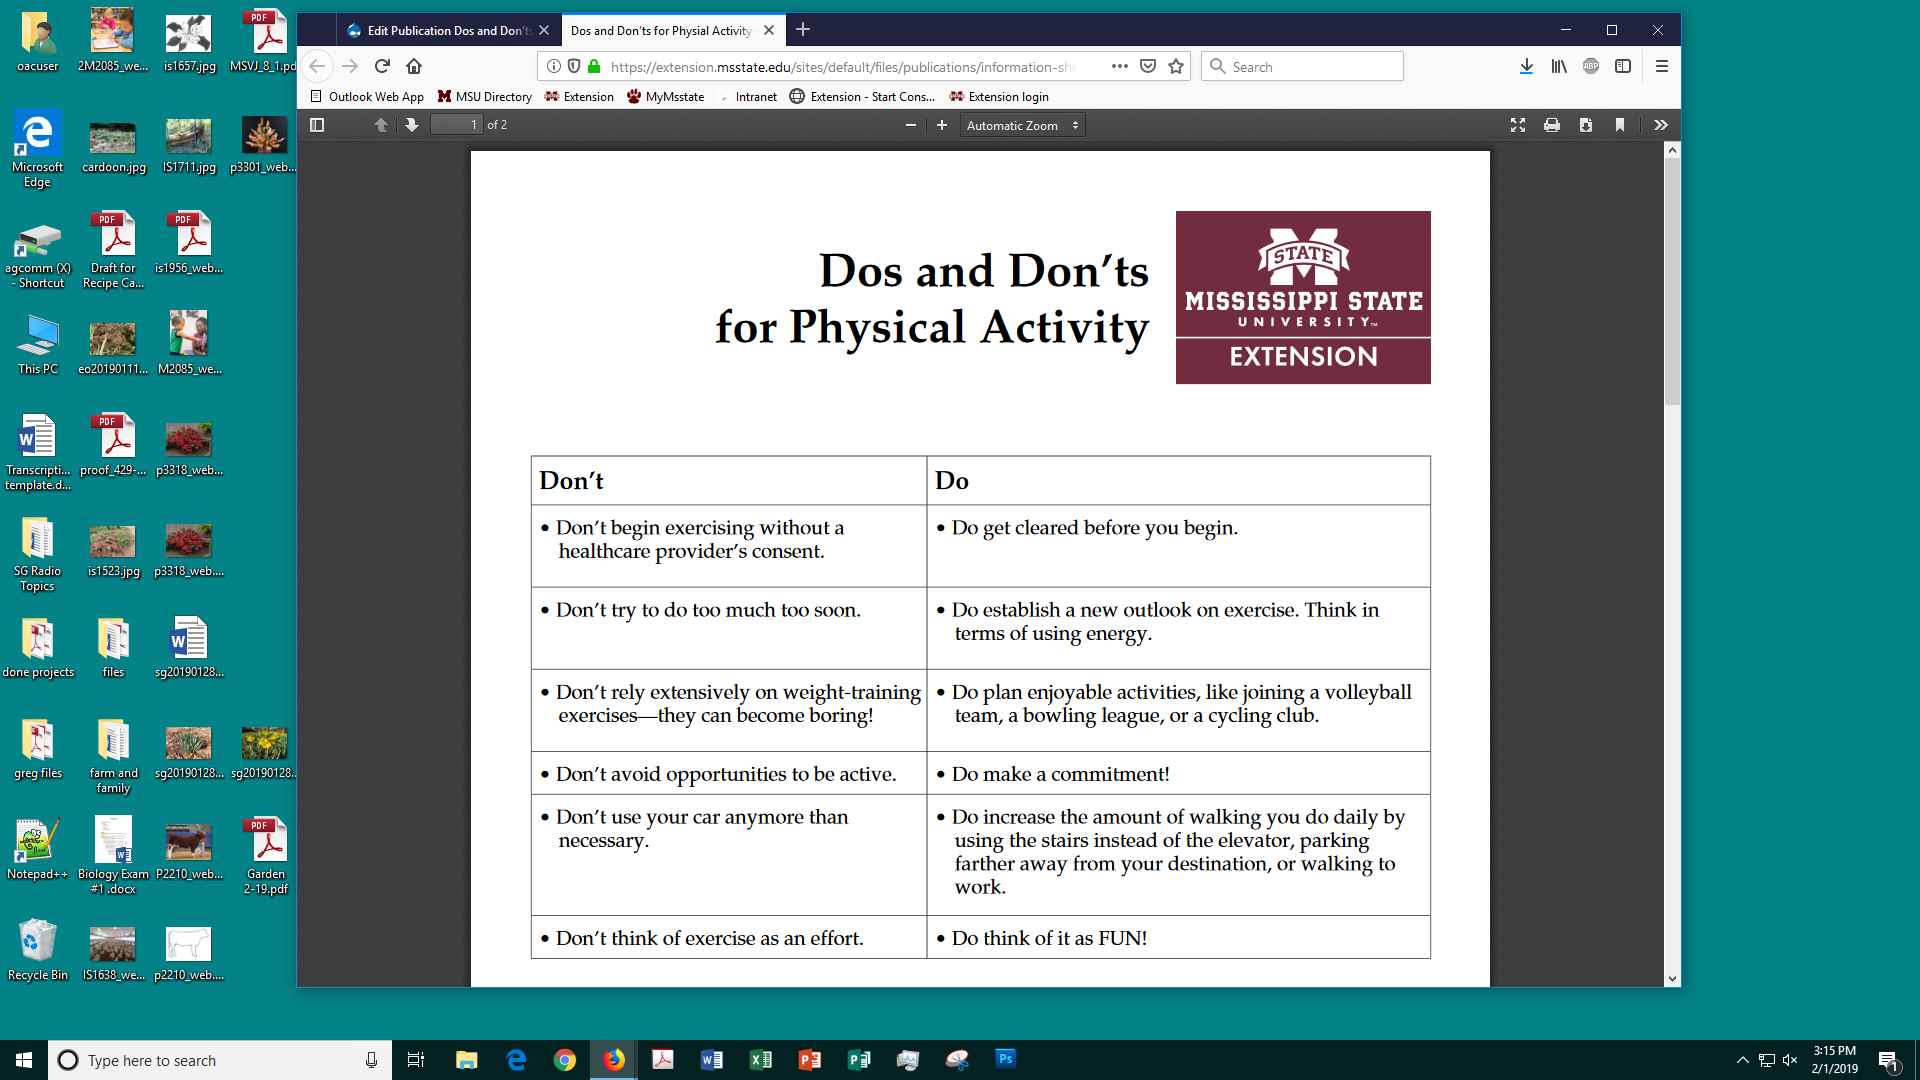
Task: Click the Firefox Search box
Action: point(1302,66)
